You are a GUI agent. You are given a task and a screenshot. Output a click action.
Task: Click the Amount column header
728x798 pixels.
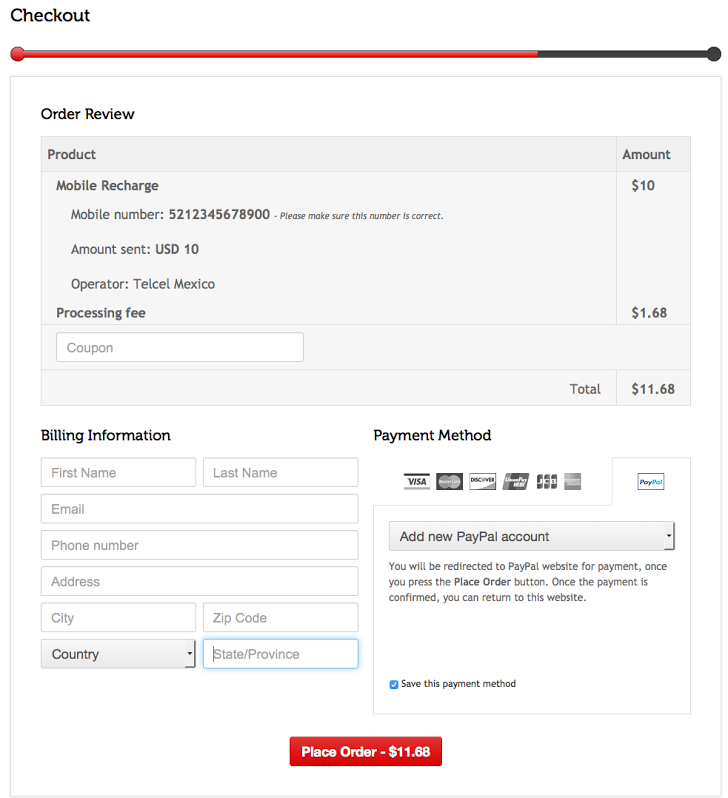647,154
